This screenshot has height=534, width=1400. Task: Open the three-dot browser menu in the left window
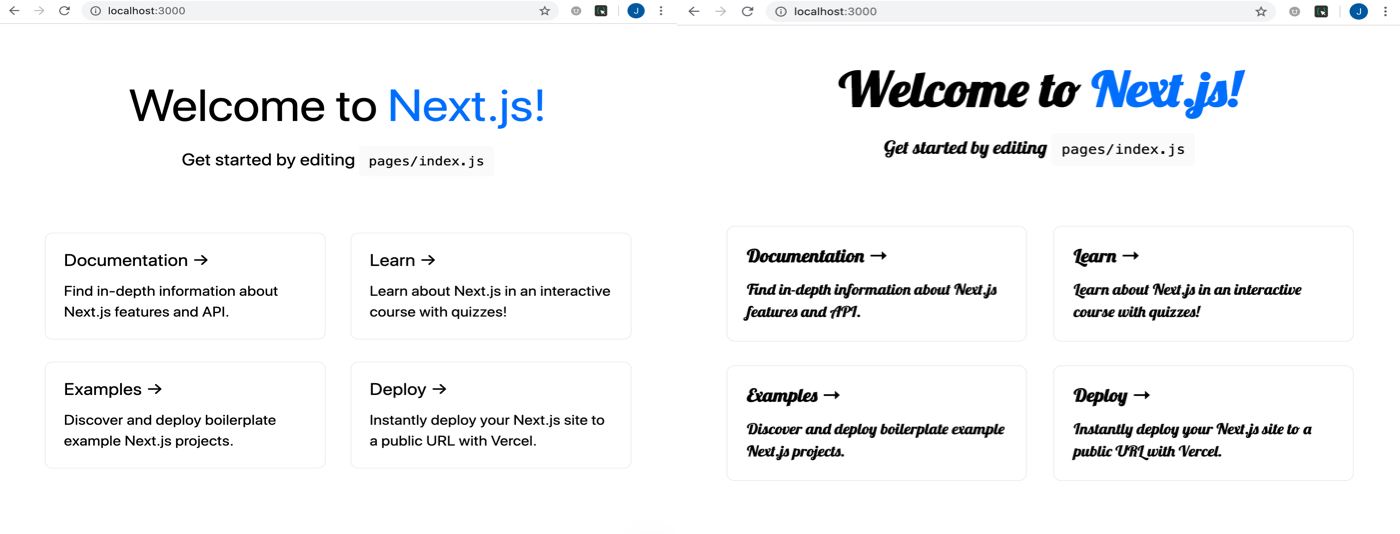(661, 11)
